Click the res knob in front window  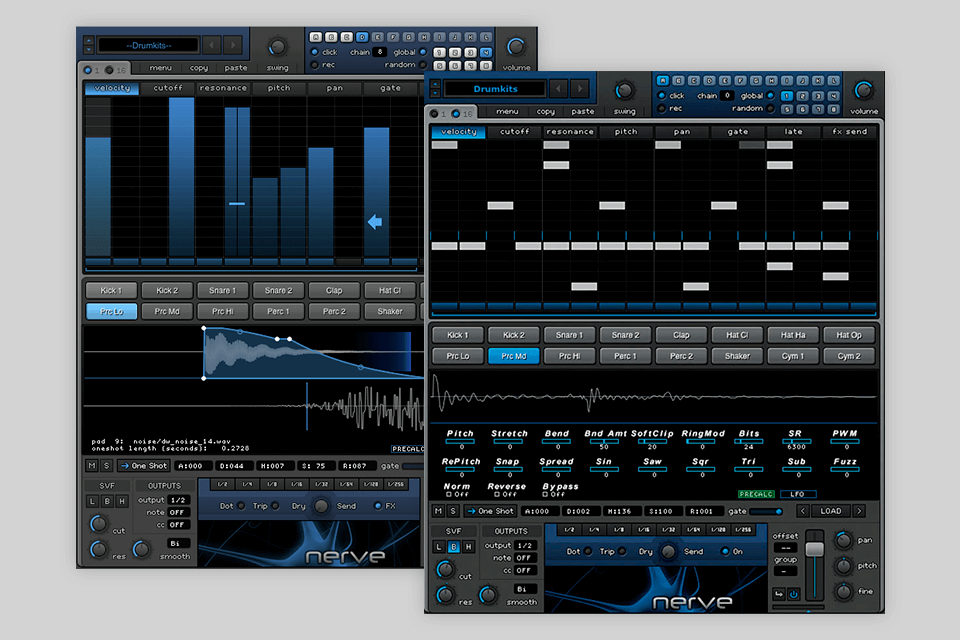coord(445,595)
